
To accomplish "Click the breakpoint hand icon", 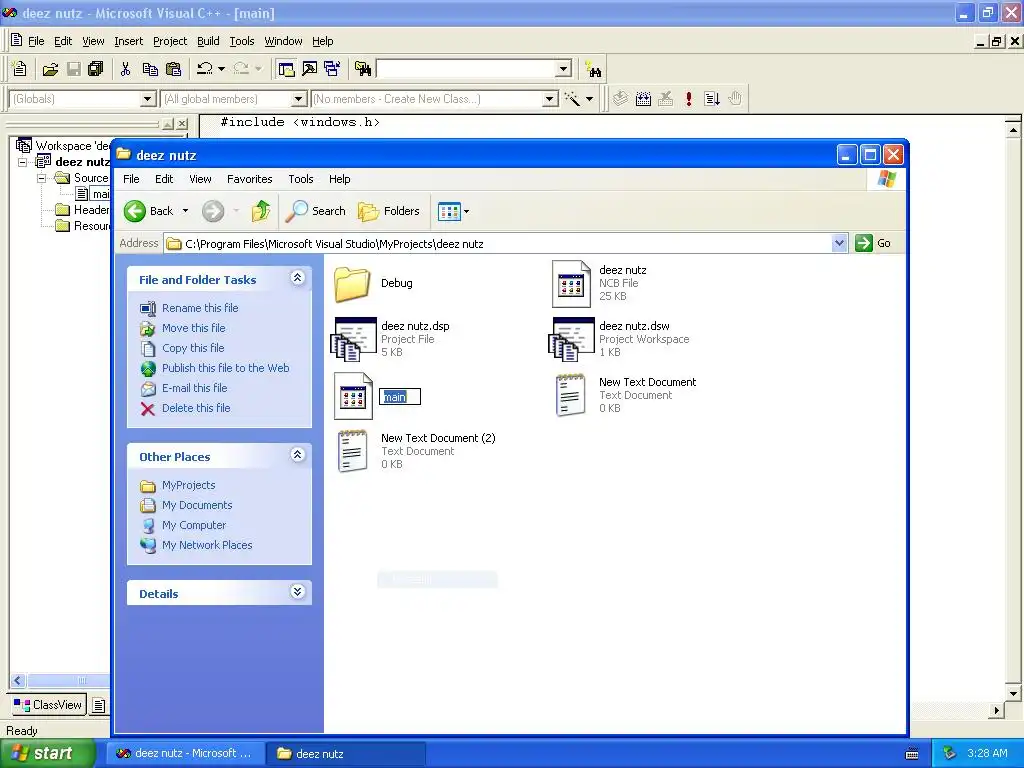I will coord(735,99).
